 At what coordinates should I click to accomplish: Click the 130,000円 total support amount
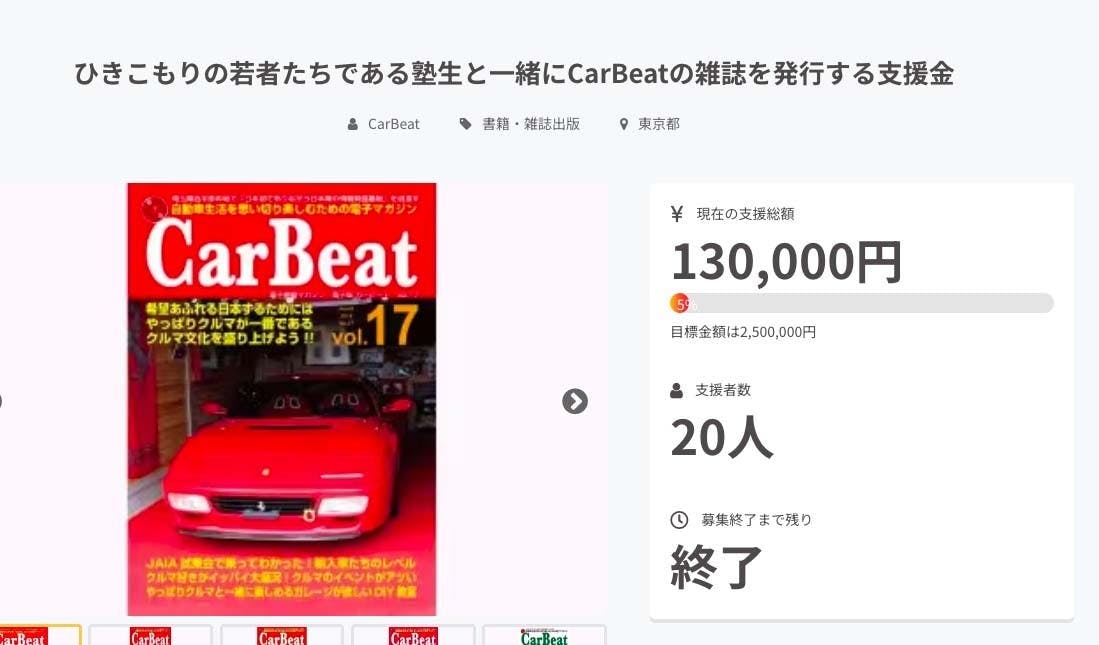pyautogui.click(x=786, y=262)
